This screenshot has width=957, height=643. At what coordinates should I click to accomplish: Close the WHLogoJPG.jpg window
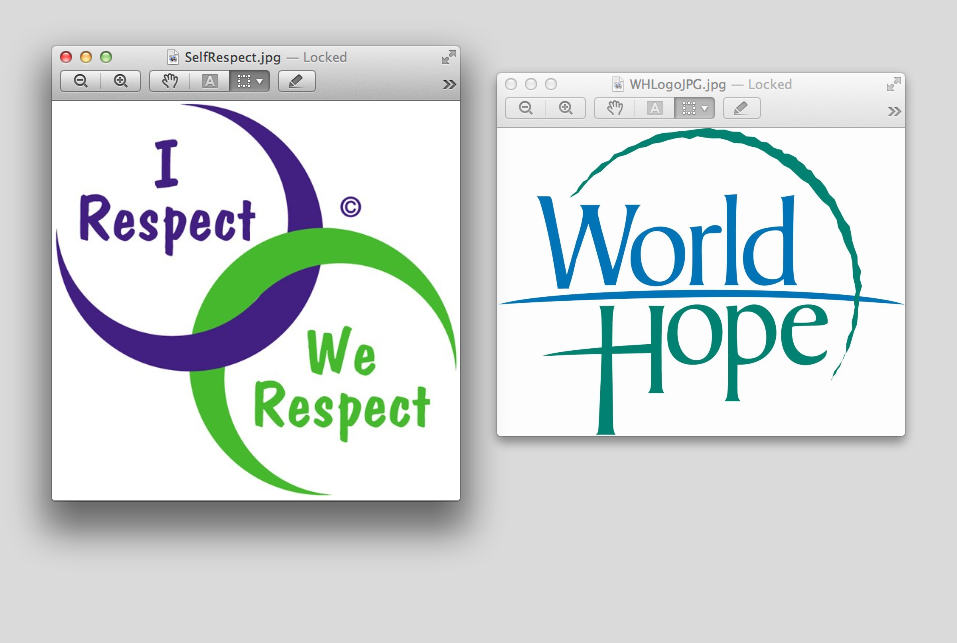(511, 84)
